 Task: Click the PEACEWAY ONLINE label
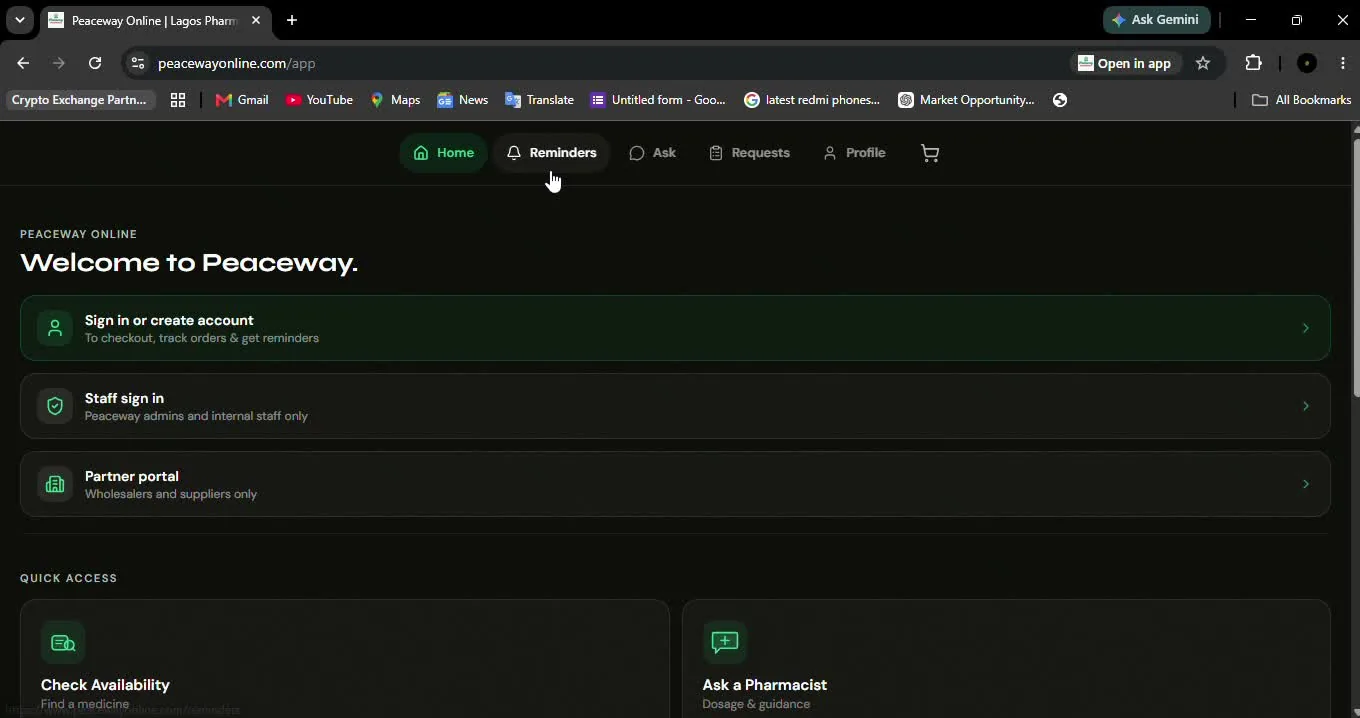(78, 234)
